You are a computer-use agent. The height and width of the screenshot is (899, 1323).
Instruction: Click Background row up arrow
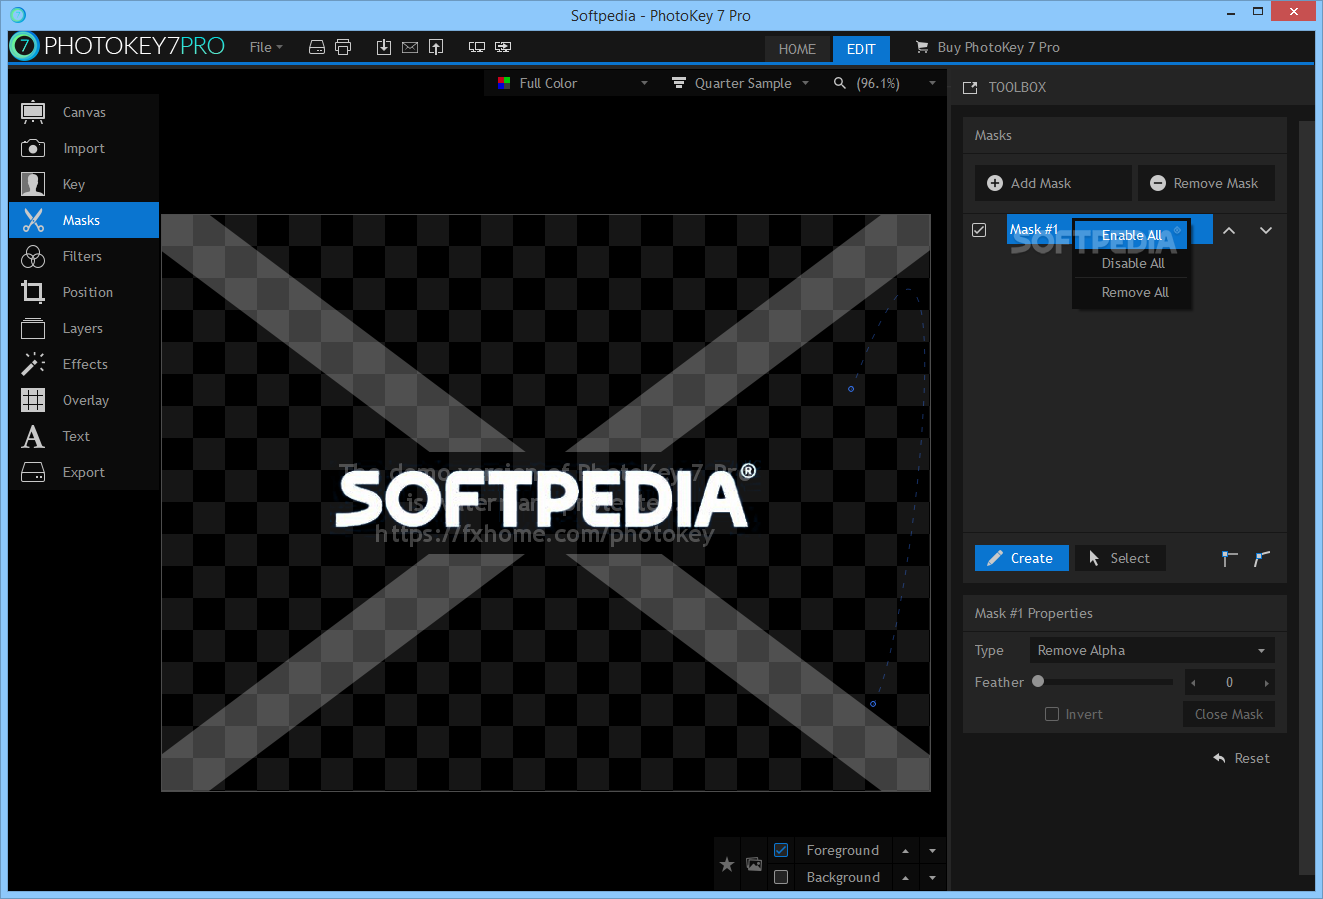[x=905, y=878]
